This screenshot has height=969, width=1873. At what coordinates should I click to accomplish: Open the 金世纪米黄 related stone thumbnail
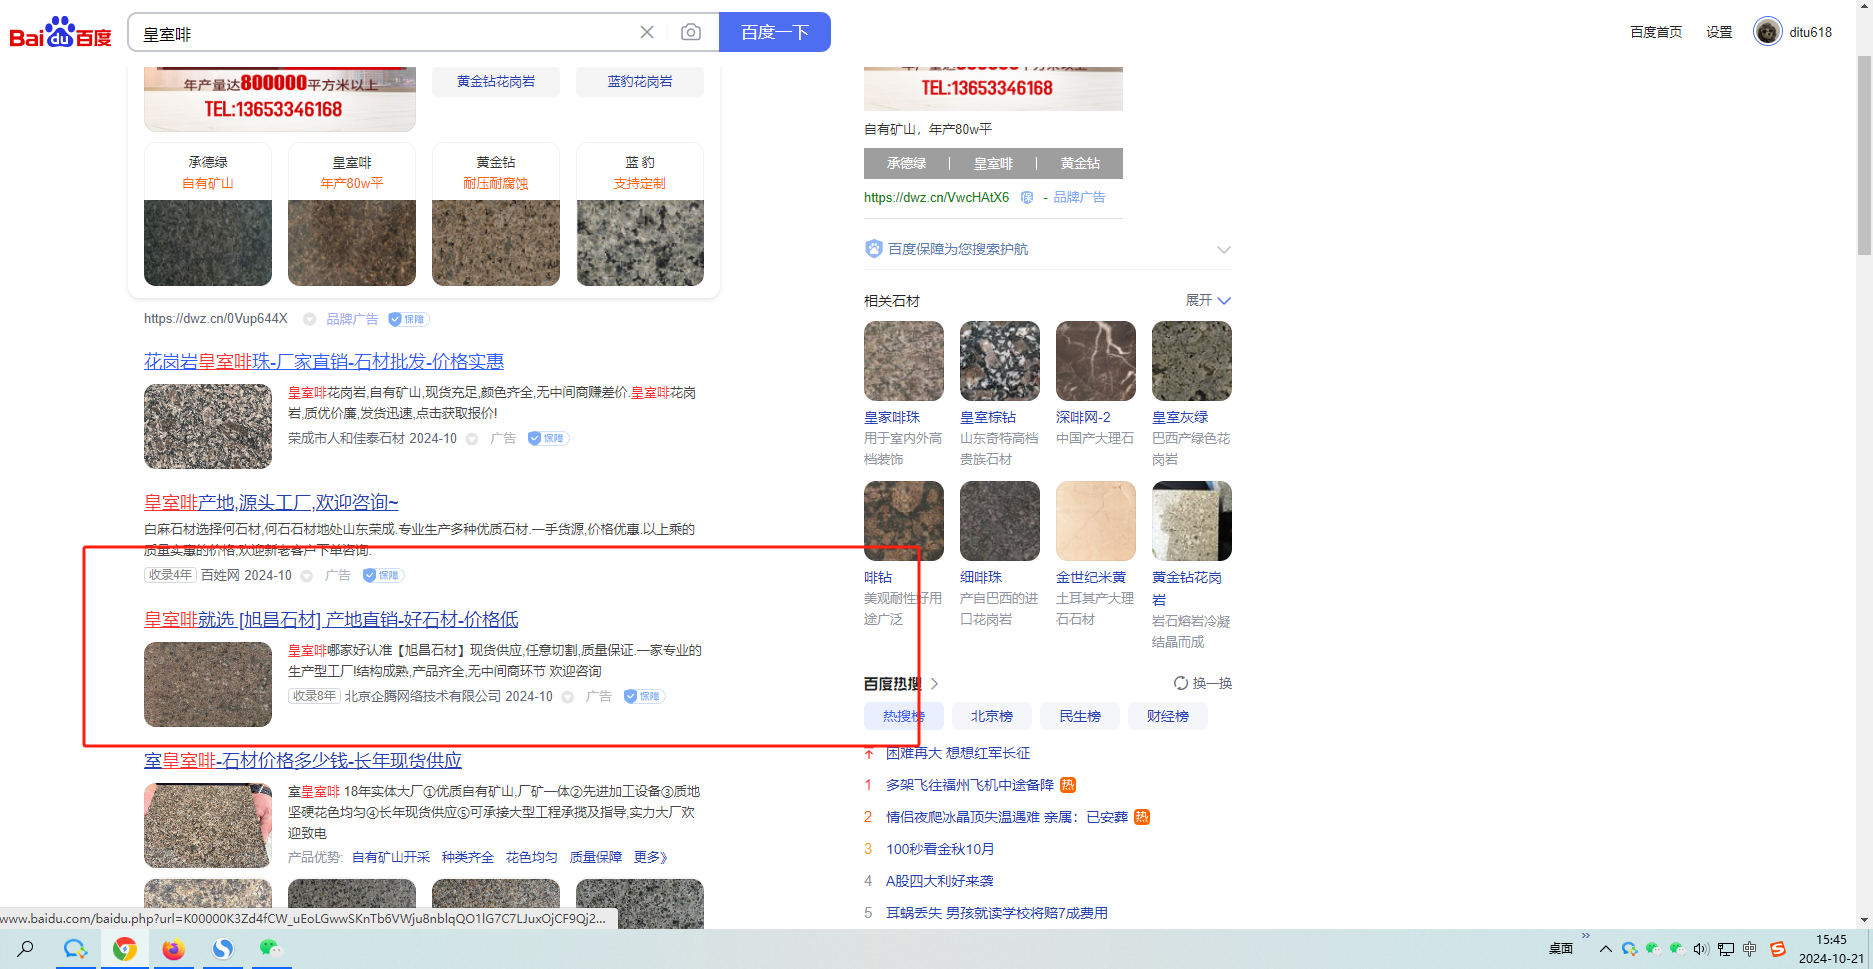click(x=1096, y=521)
